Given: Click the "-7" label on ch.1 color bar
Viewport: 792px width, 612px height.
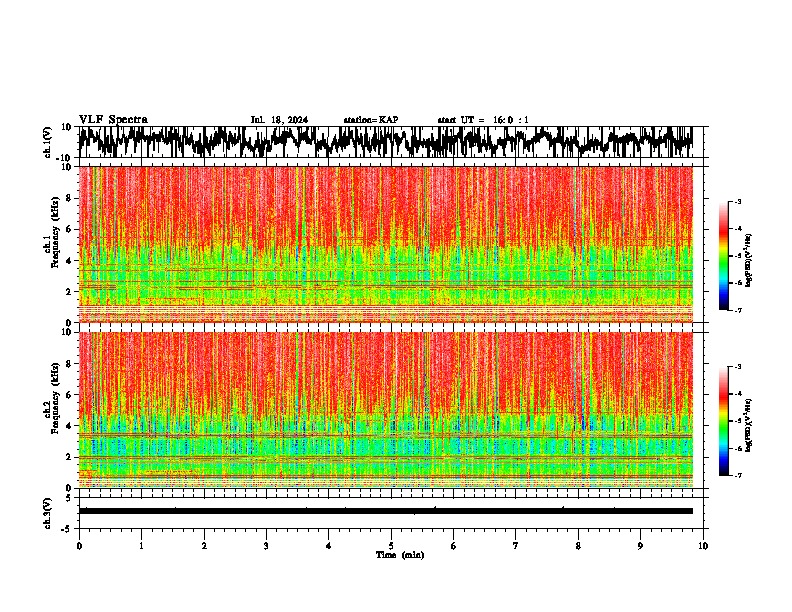Looking at the screenshot, I should pyautogui.click(x=737, y=310).
